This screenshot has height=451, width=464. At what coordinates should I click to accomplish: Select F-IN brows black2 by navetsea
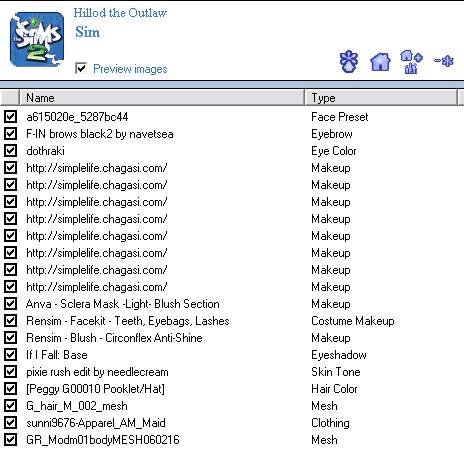100,134
